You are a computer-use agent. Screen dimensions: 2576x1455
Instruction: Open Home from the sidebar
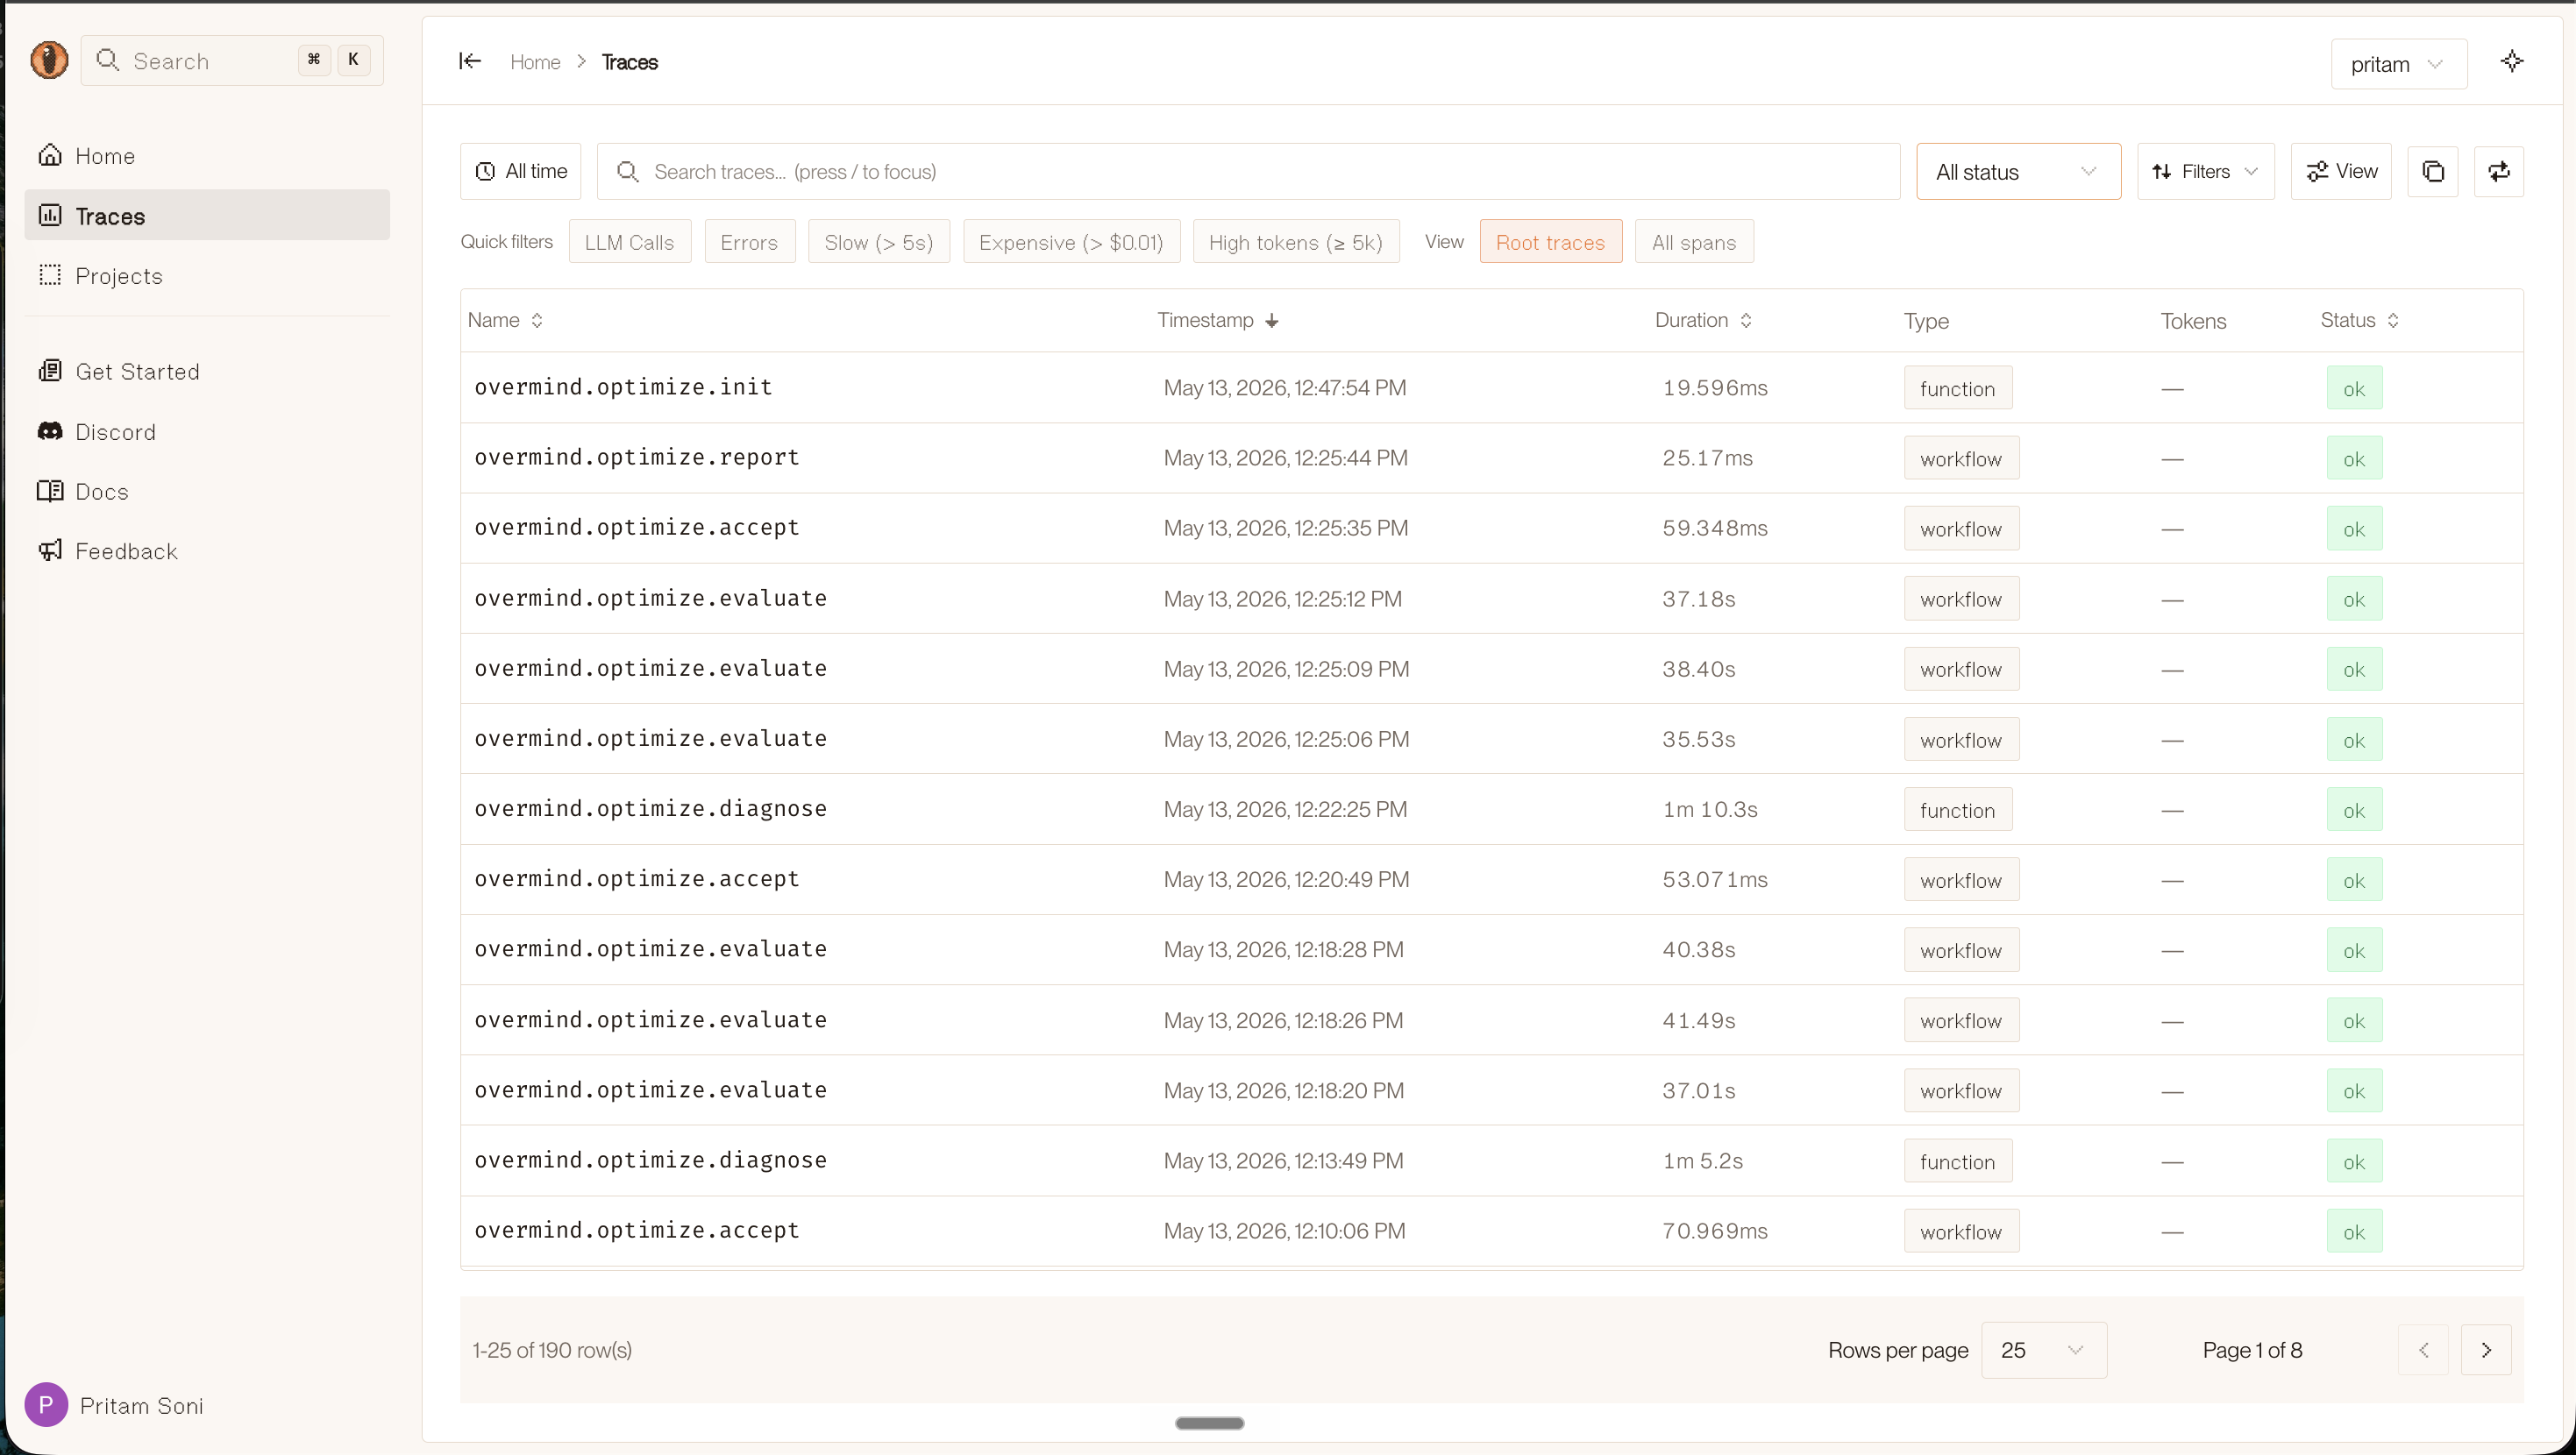coord(207,155)
